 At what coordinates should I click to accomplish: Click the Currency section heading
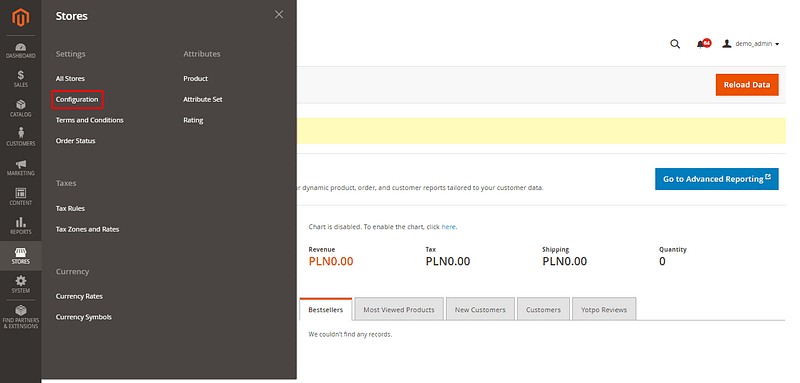pyautogui.click(x=72, y=272)
